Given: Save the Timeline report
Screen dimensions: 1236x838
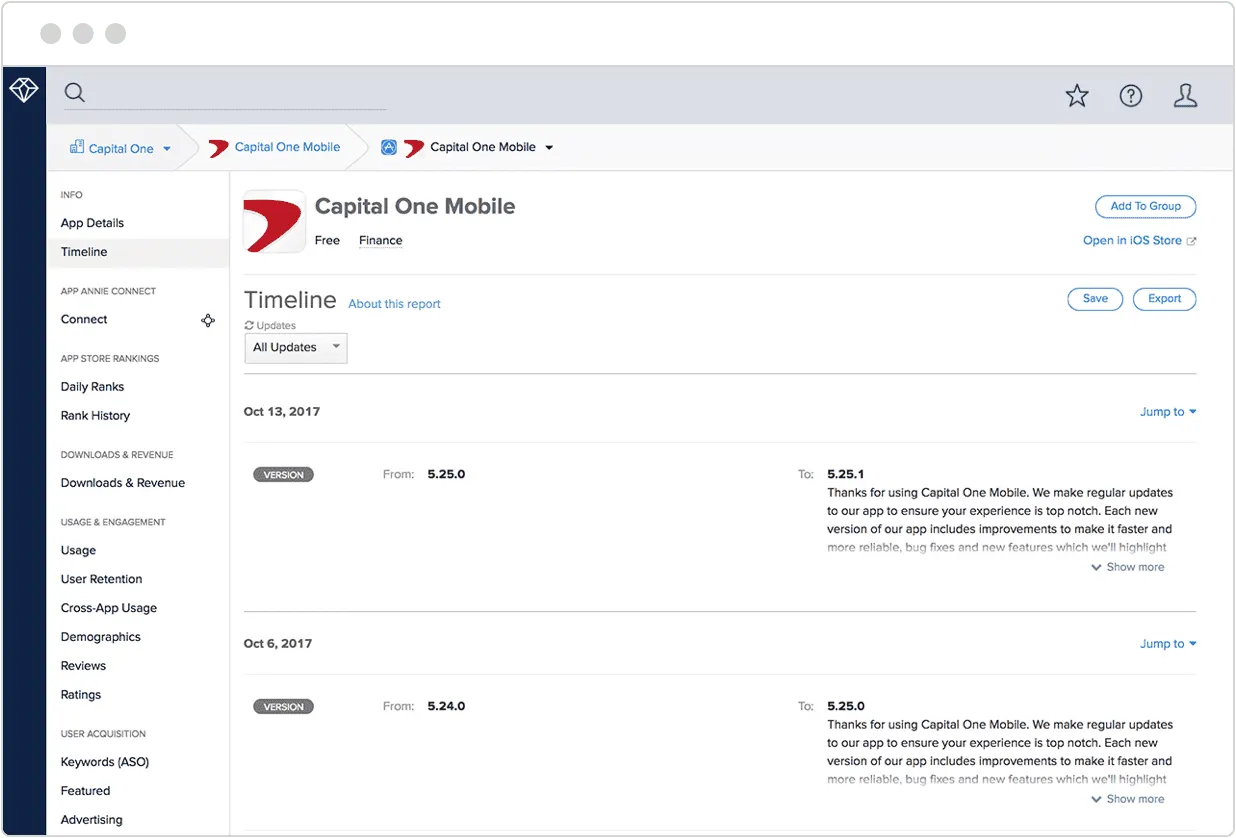Looking at the screenshot, I should click(1095, 299).
